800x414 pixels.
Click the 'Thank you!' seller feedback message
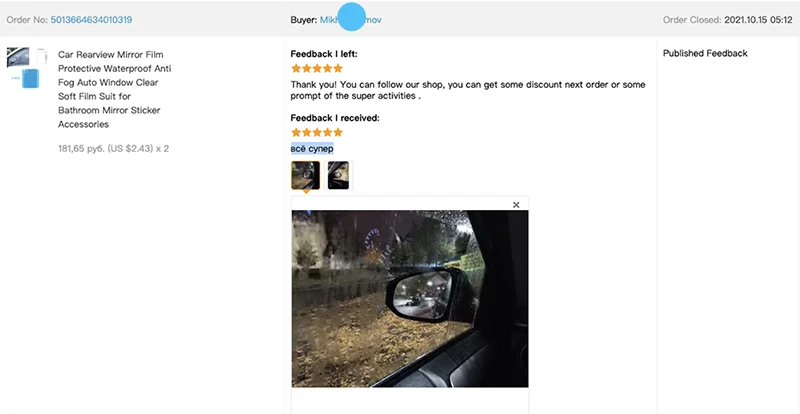pyautogui.click(x=468, y=90)
